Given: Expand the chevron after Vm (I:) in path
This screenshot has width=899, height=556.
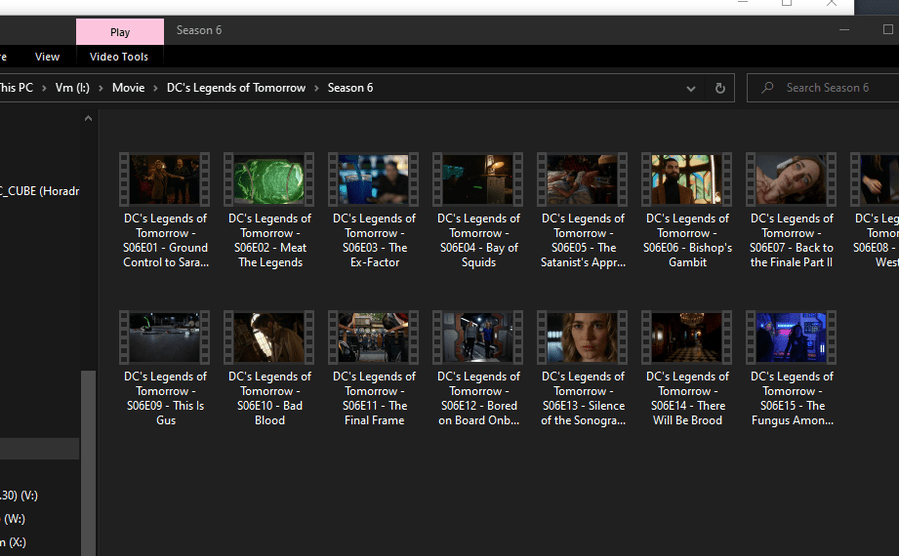Looking at the screenshot, I should tap(101, 88).
